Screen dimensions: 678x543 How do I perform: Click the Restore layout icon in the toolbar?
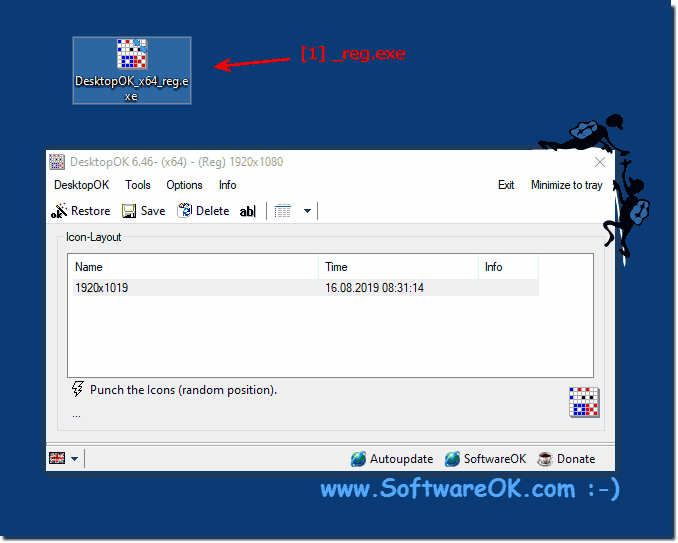(59, 211)
